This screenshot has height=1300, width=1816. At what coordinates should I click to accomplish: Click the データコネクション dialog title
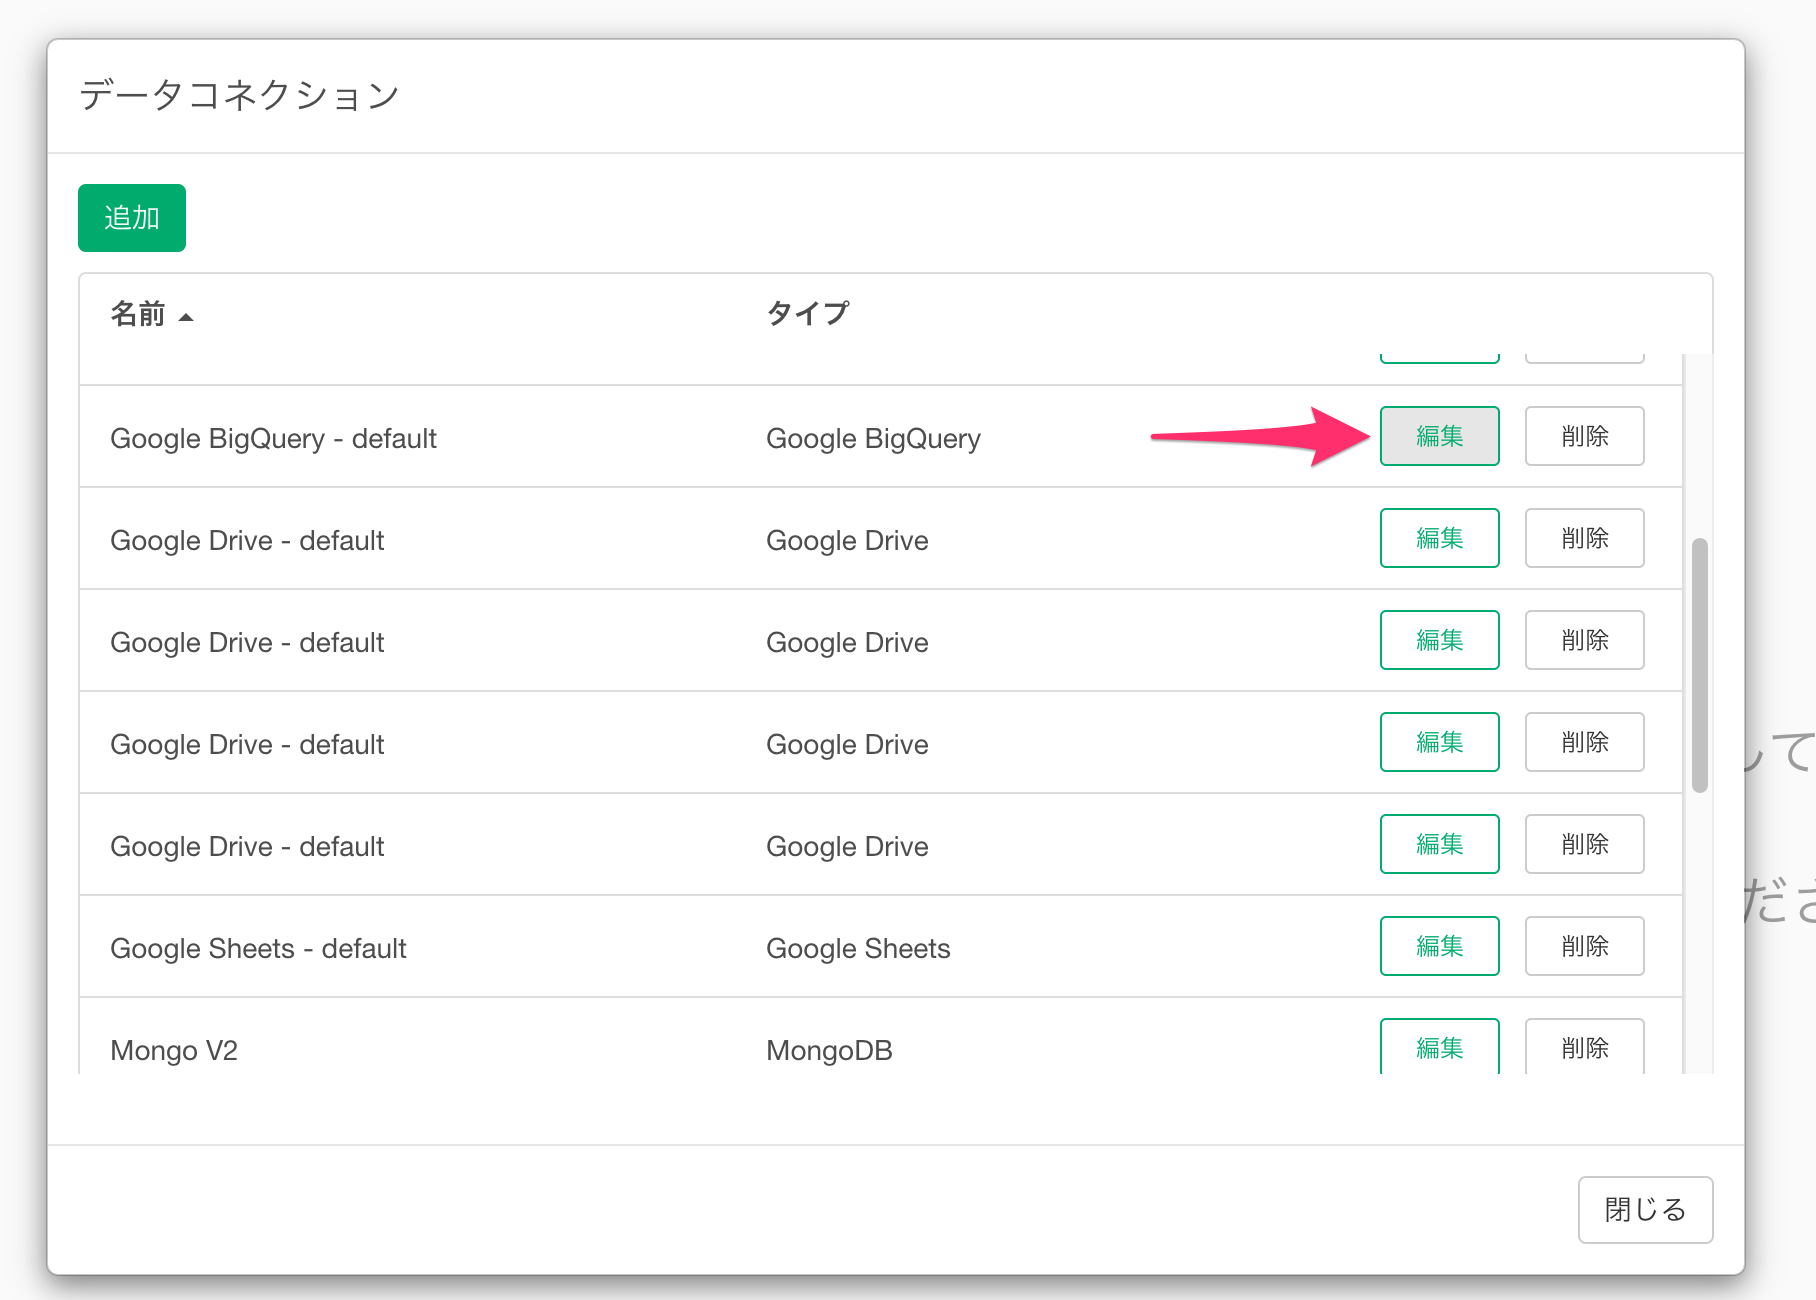click(240, 96)
